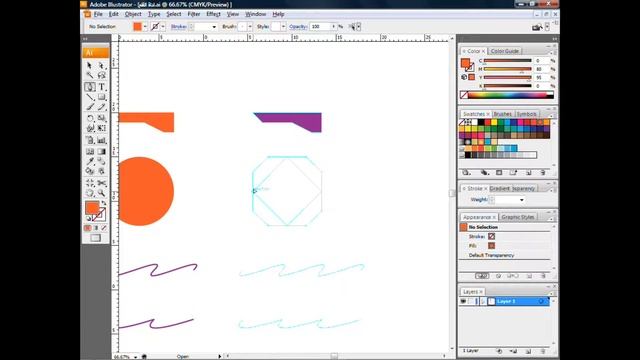Select the Zoom magnifier tool
This screenshot has height=360, width=640.
click(102, 193)
